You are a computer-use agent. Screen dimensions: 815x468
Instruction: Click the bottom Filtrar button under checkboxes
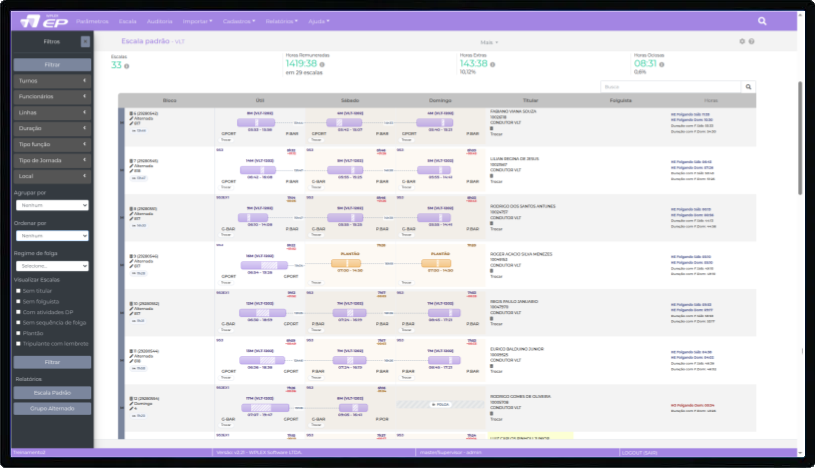tap(52, 362)
